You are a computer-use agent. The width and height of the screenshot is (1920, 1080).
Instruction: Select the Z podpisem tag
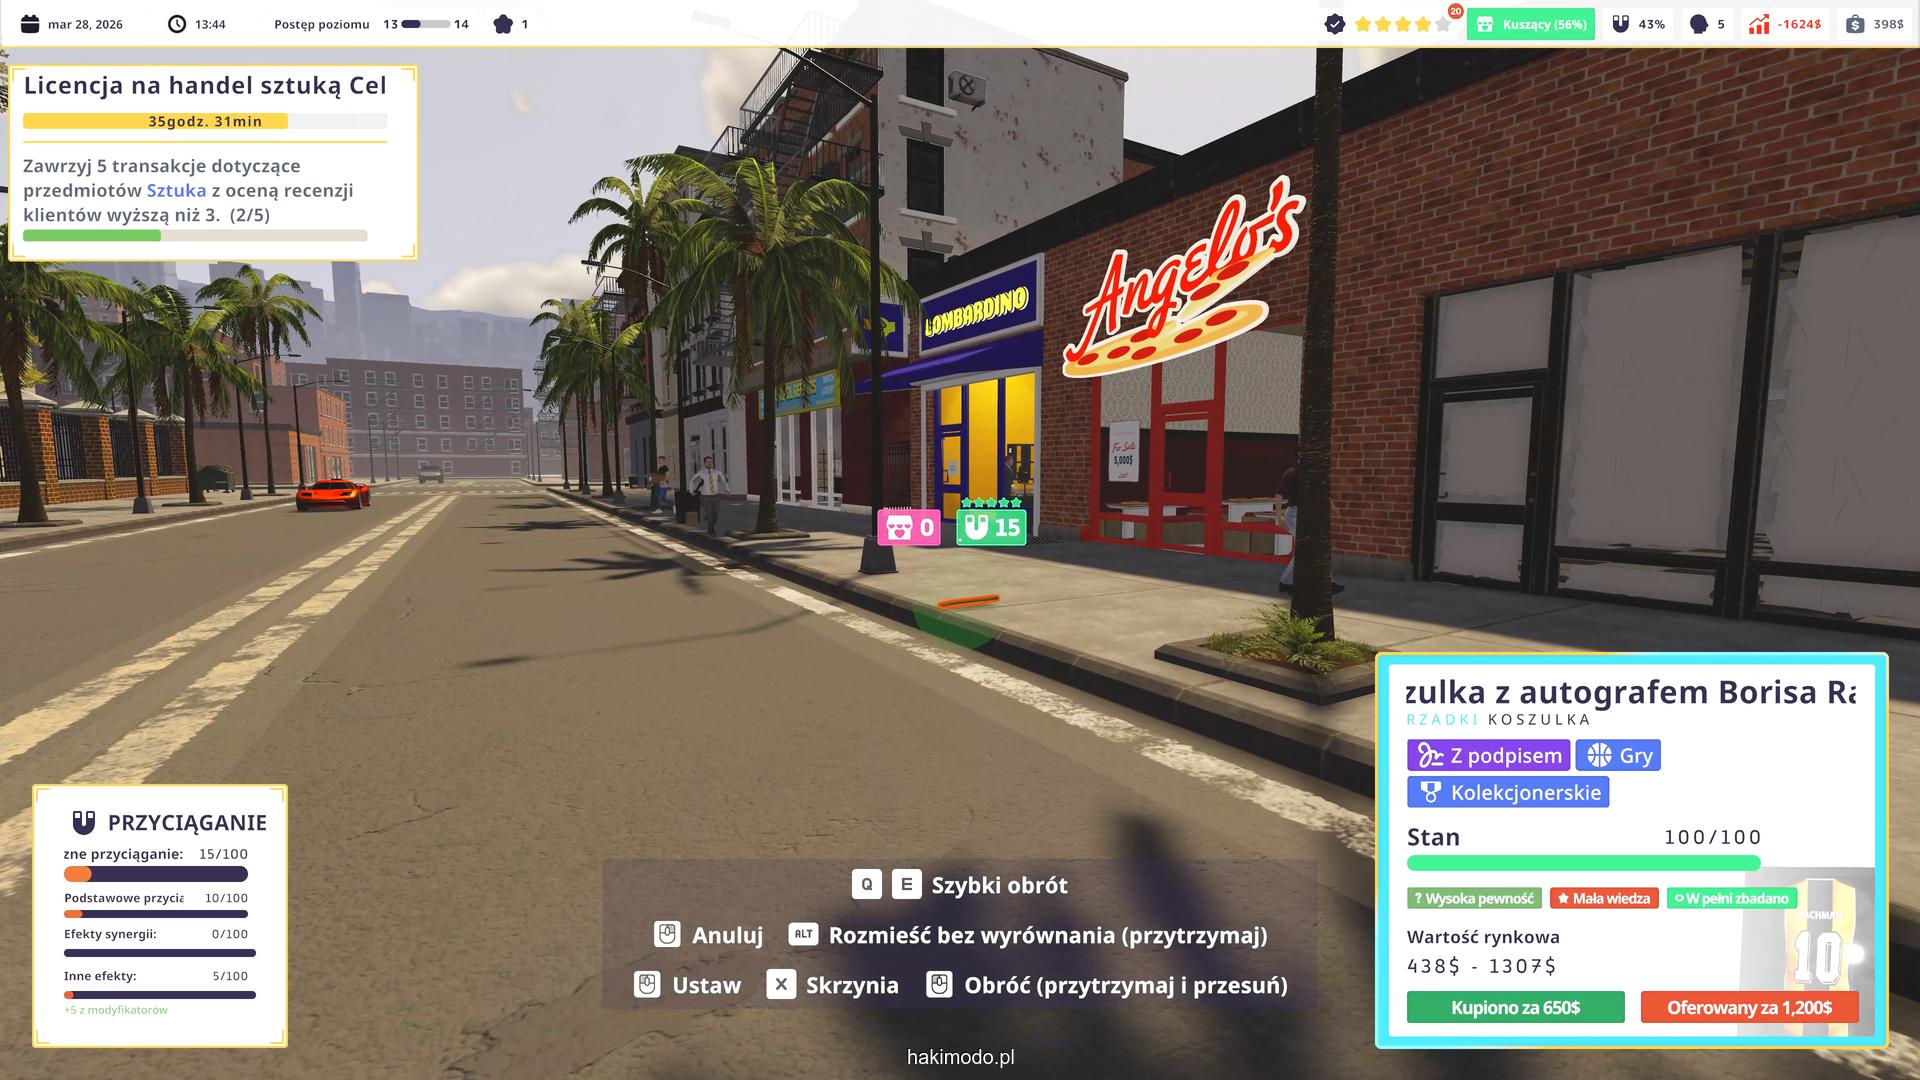(1488, 756)
